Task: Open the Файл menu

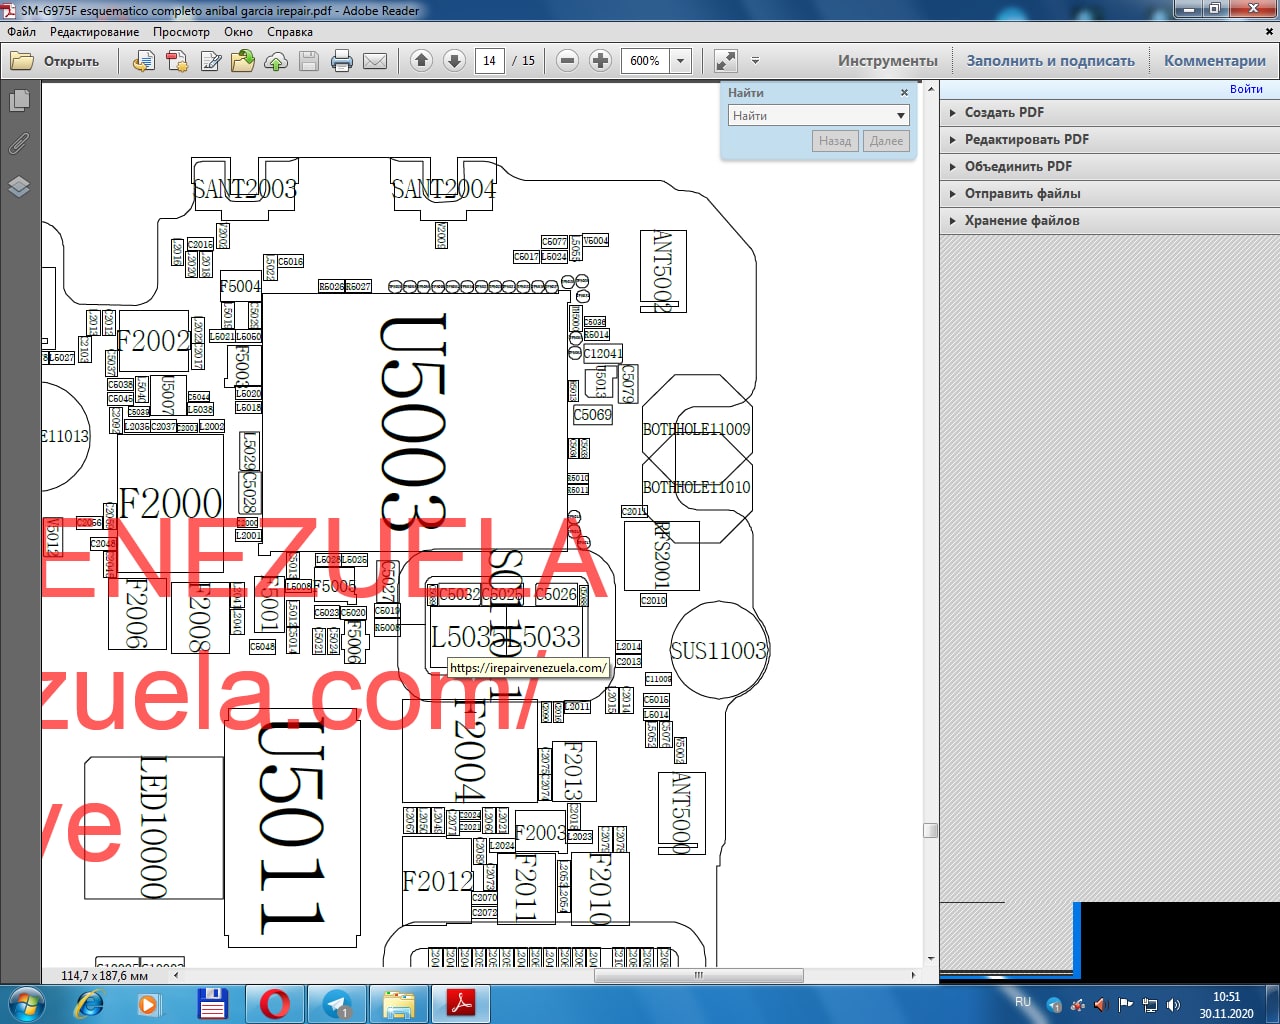Action: [x=21, y=32]
